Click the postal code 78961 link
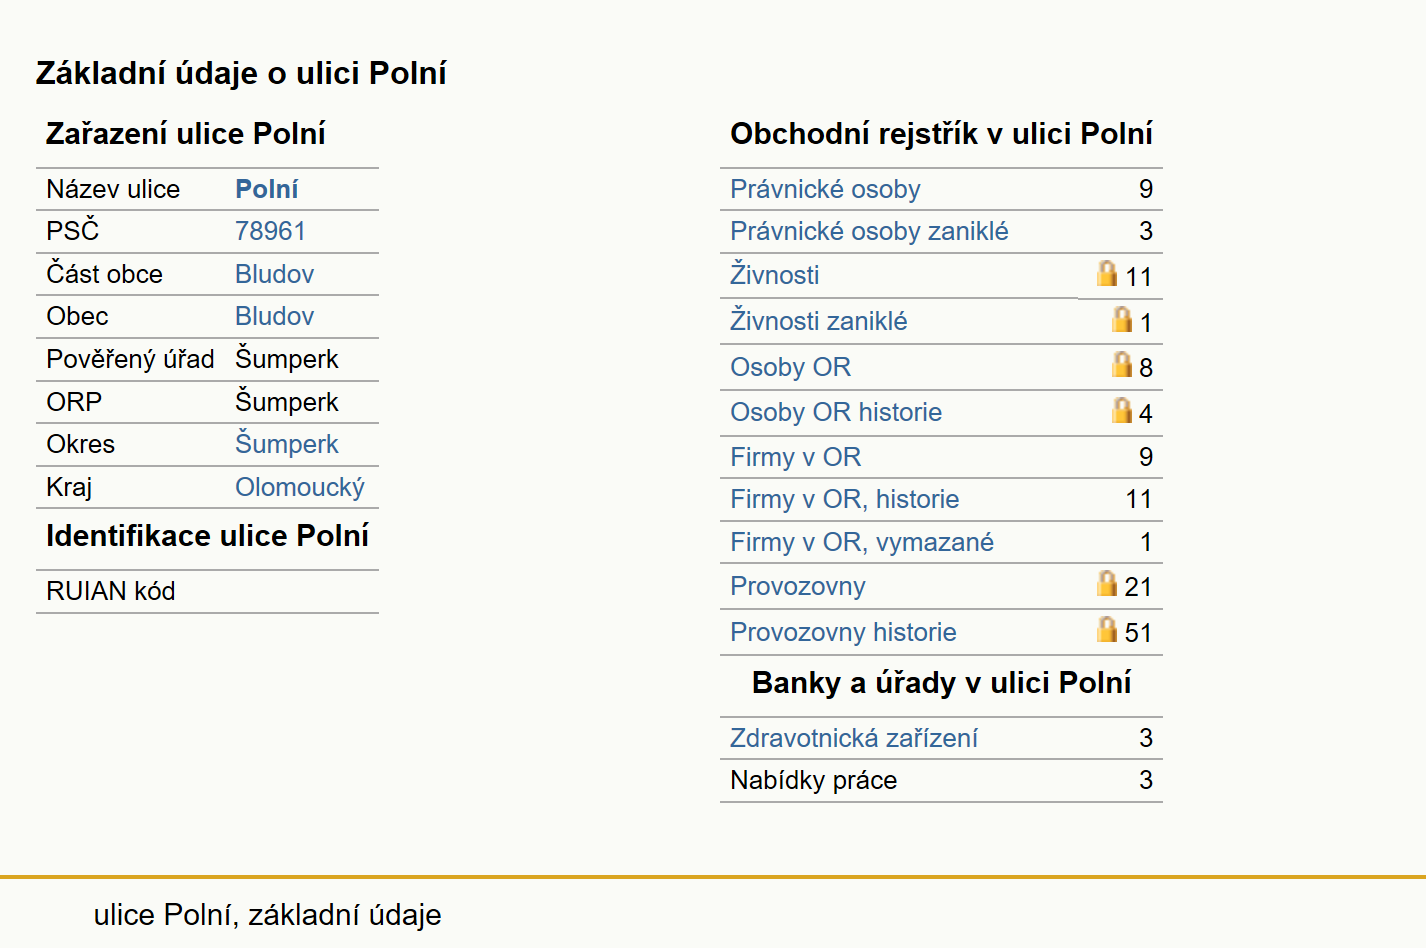The height and width of the screenshot is (948, 1426). coord(270,231)
